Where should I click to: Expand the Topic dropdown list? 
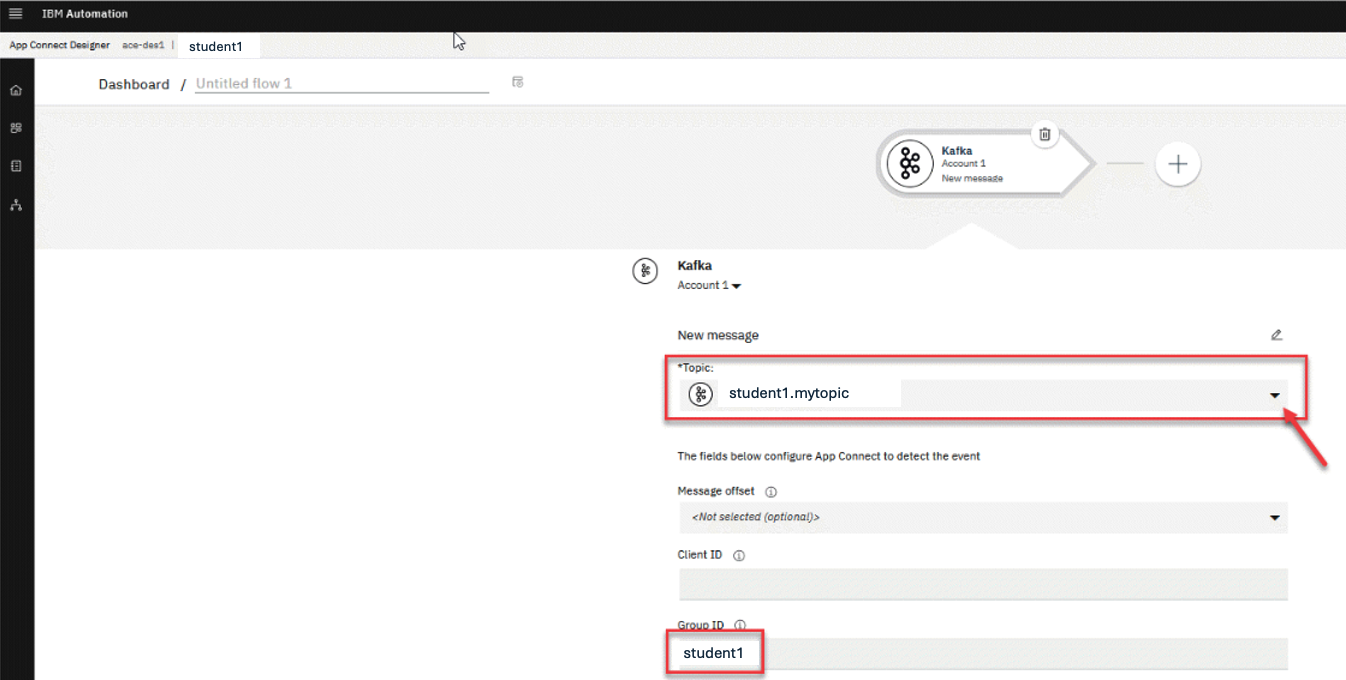pos(1274,395)
